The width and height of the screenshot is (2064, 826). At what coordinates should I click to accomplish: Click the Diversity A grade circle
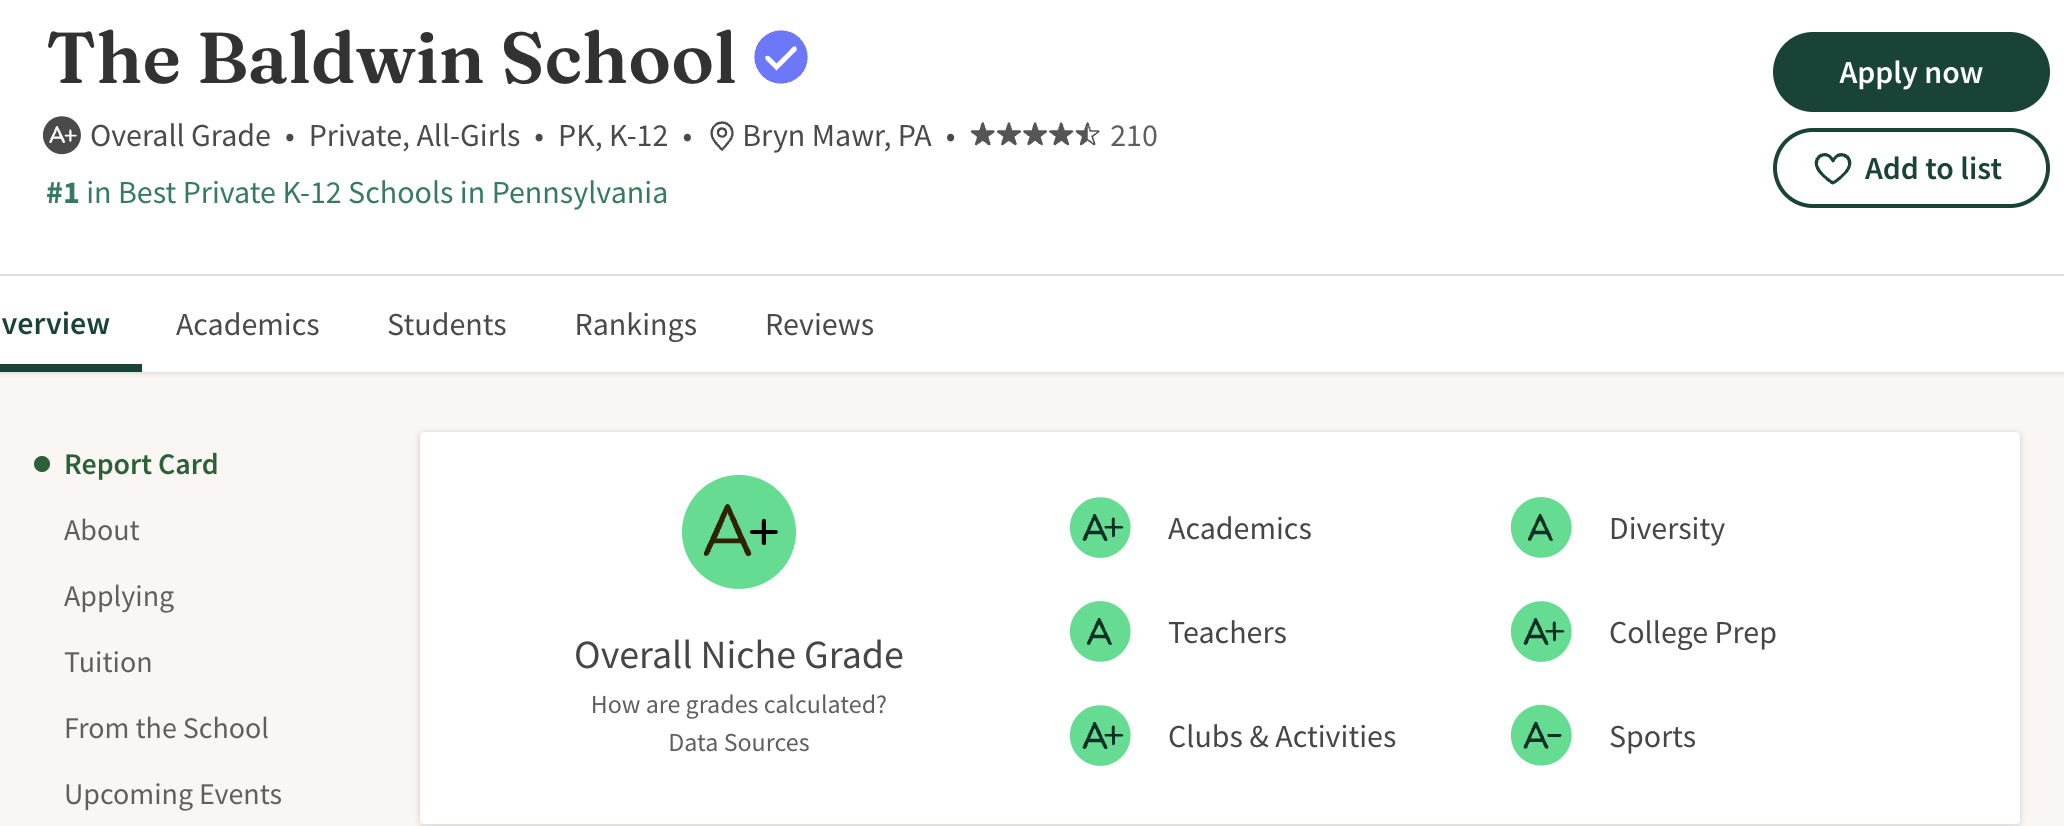point(1541,528)
